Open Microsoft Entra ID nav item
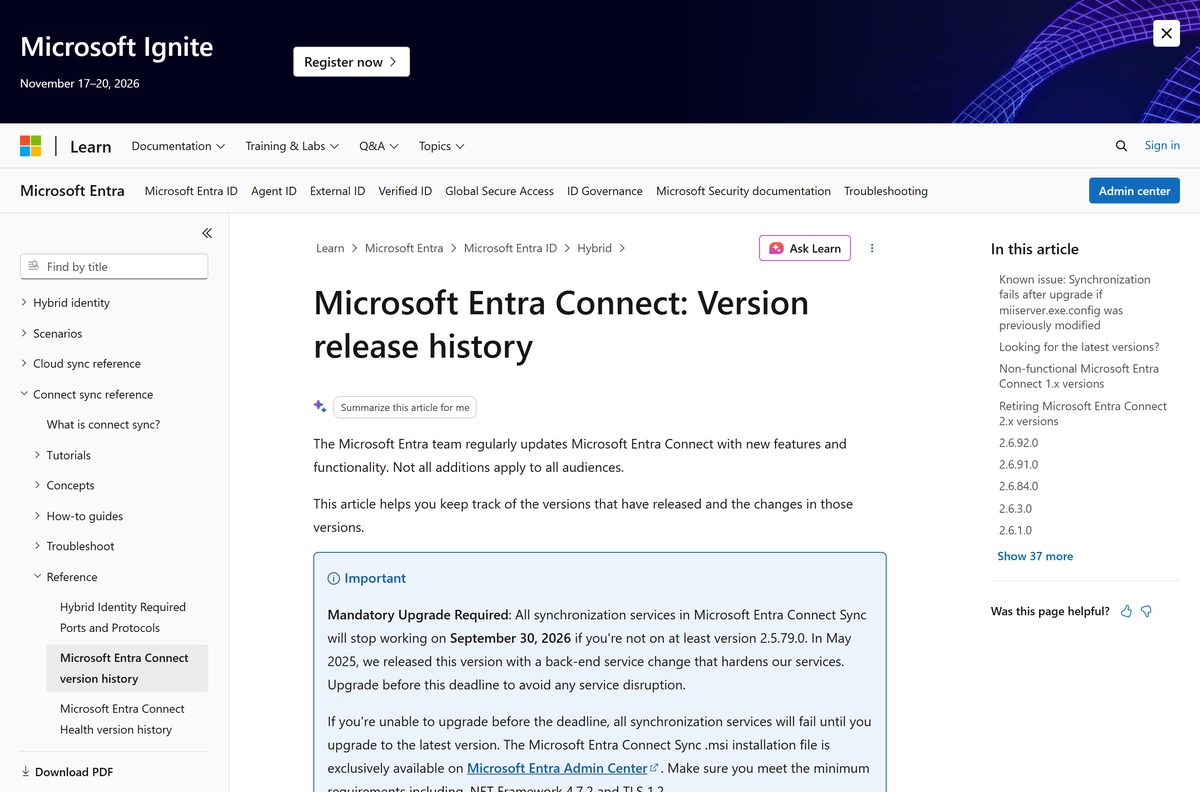Viewport: 1200px width, 792px height. click(191, 191)
